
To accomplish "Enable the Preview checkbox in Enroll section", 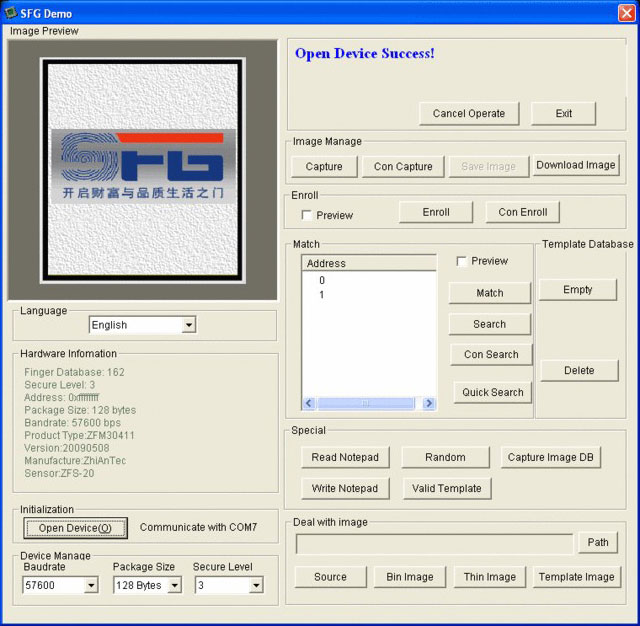I will pyautogui.click(x=307, y=215).
